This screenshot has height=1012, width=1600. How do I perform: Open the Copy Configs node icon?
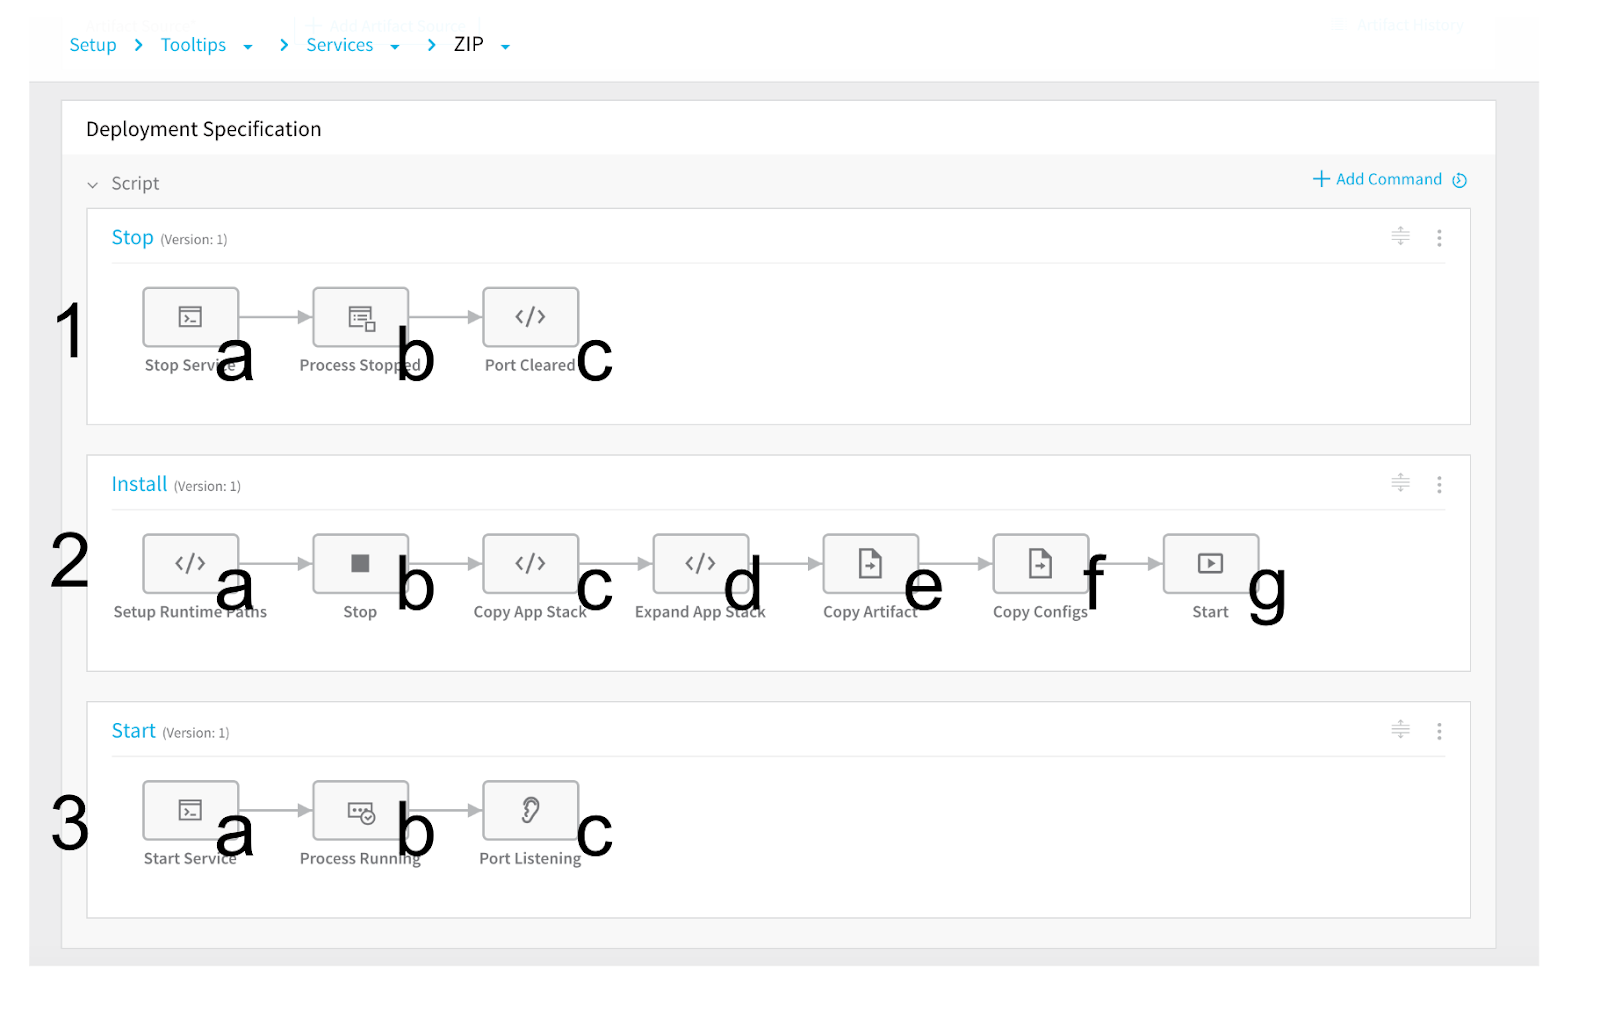pos(1040,564)
